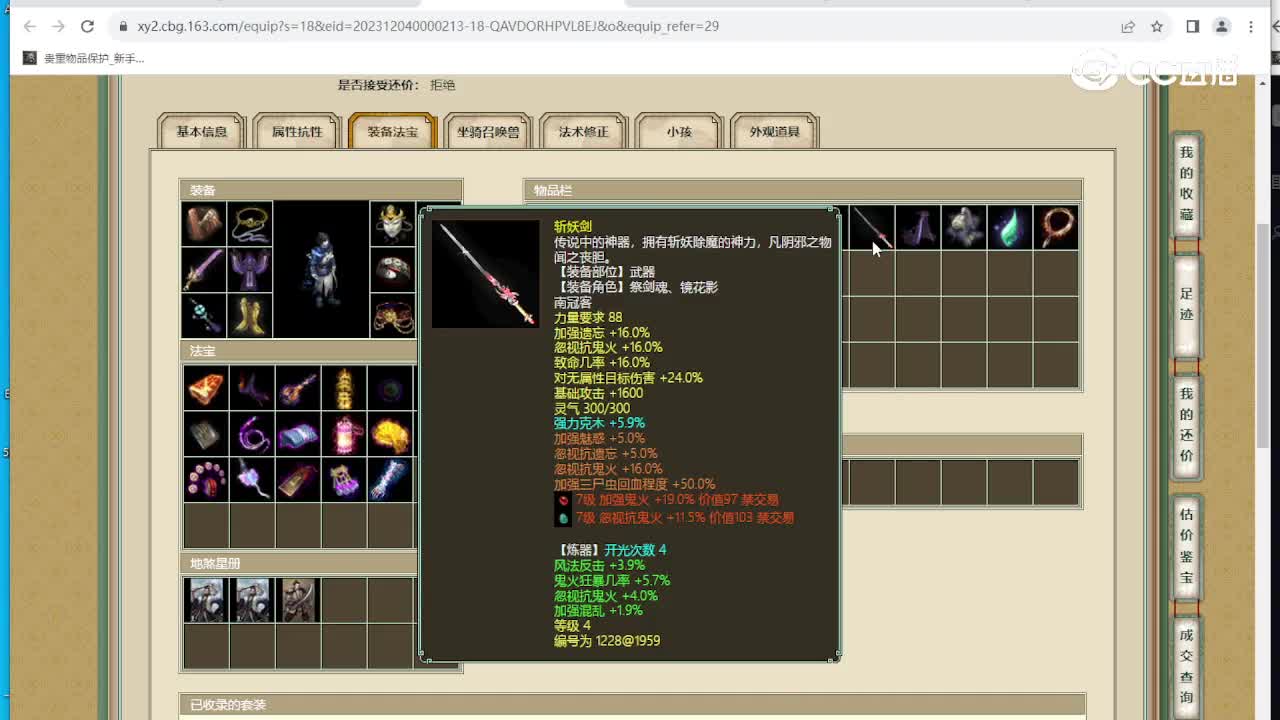Click the purple cloak item in 物品栏
This screenshot has height=720, width=1280.
917,227
